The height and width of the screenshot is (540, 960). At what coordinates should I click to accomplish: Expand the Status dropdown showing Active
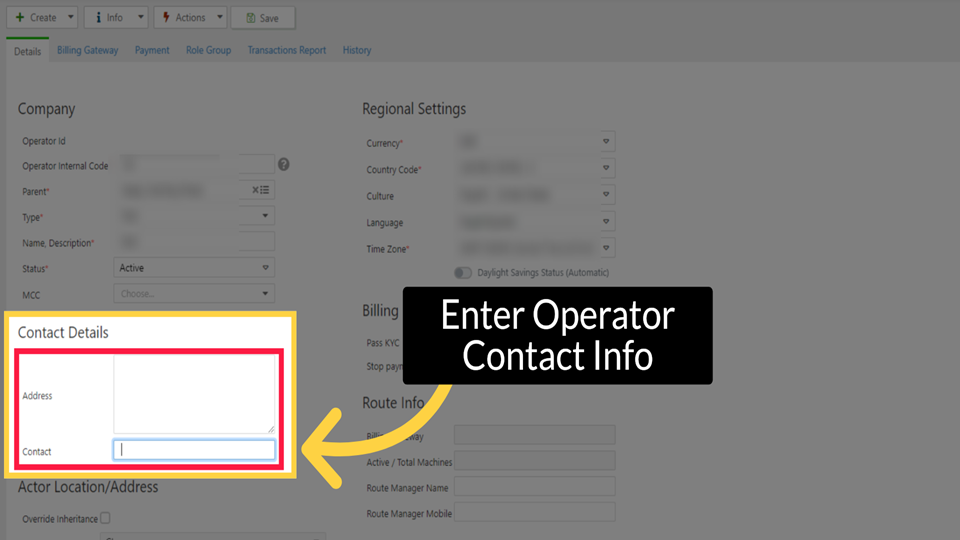(265, 268)
